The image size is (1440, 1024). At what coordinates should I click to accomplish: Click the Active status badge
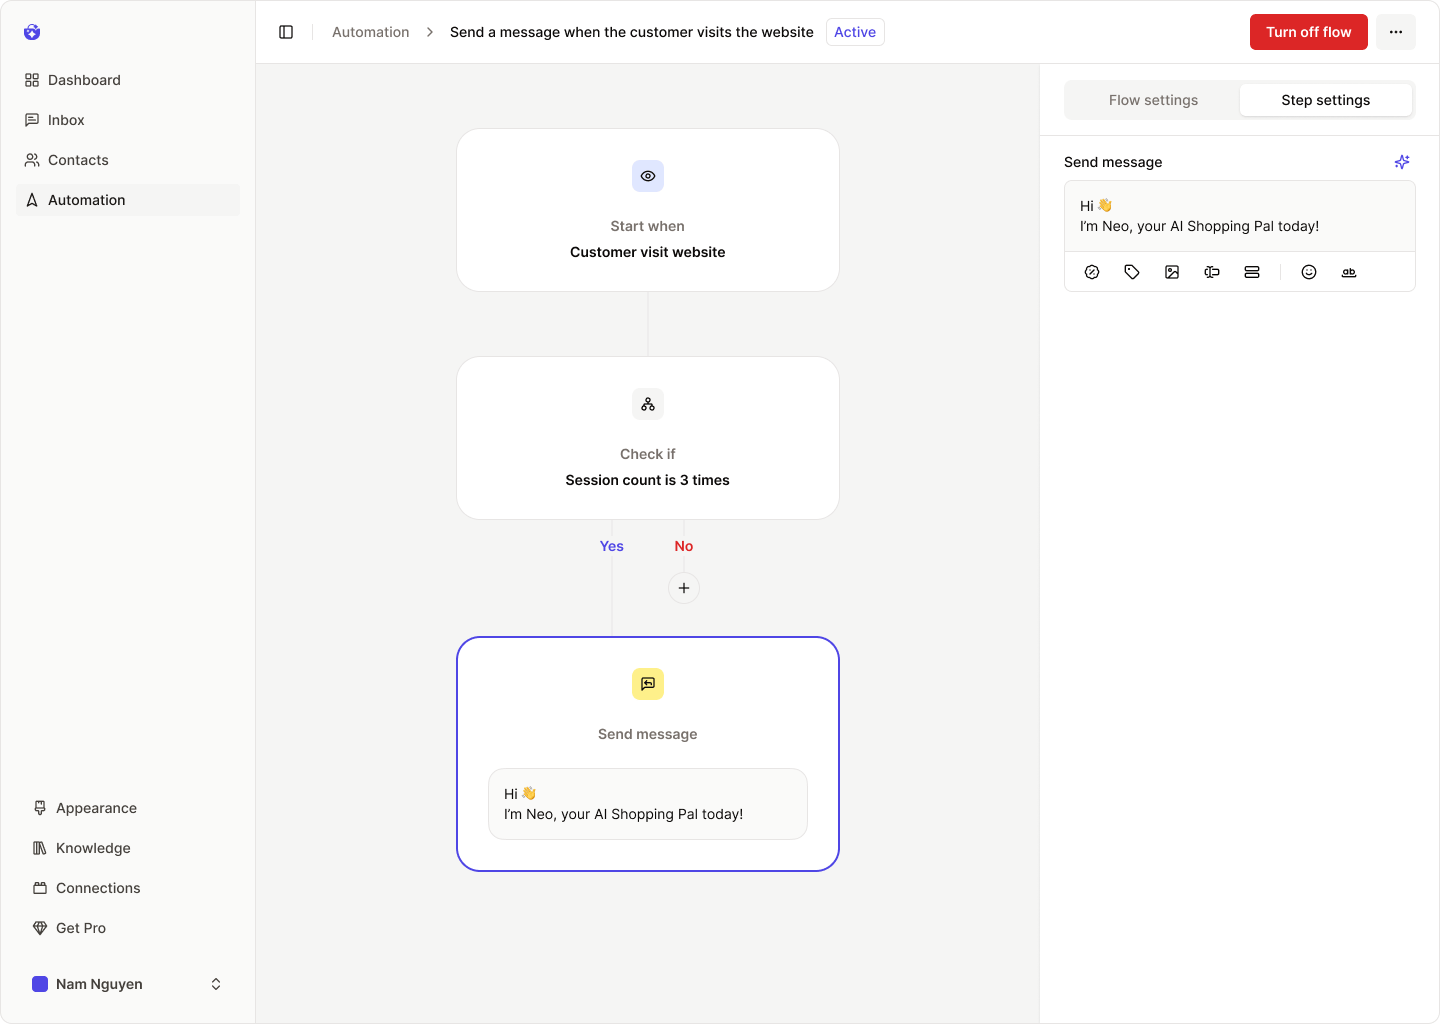(x=855, y=31)
